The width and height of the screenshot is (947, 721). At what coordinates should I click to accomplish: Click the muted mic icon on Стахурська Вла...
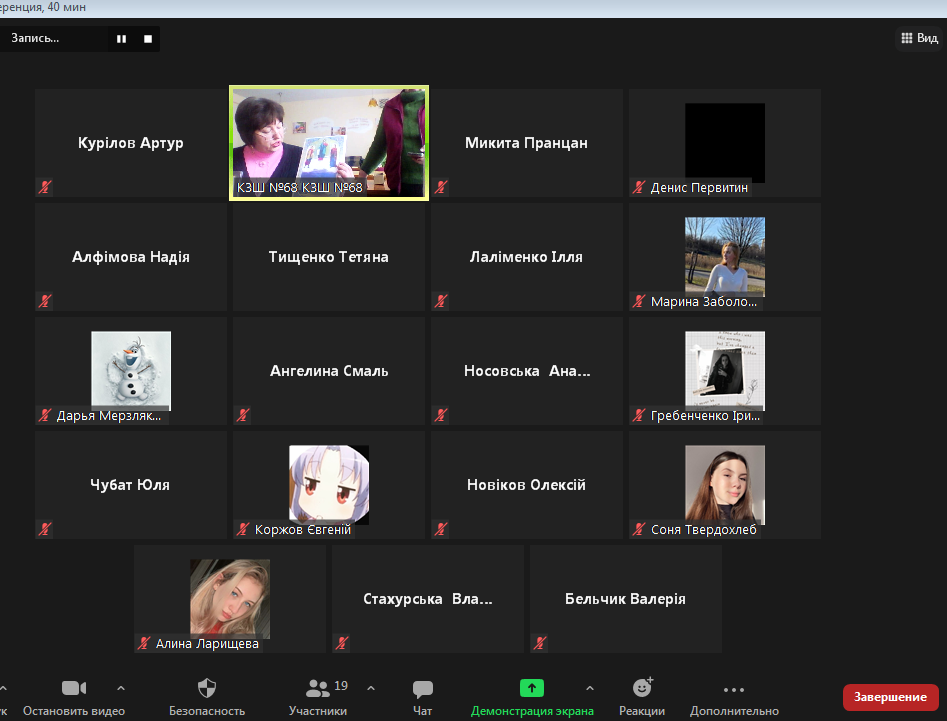tap(342, 643)
